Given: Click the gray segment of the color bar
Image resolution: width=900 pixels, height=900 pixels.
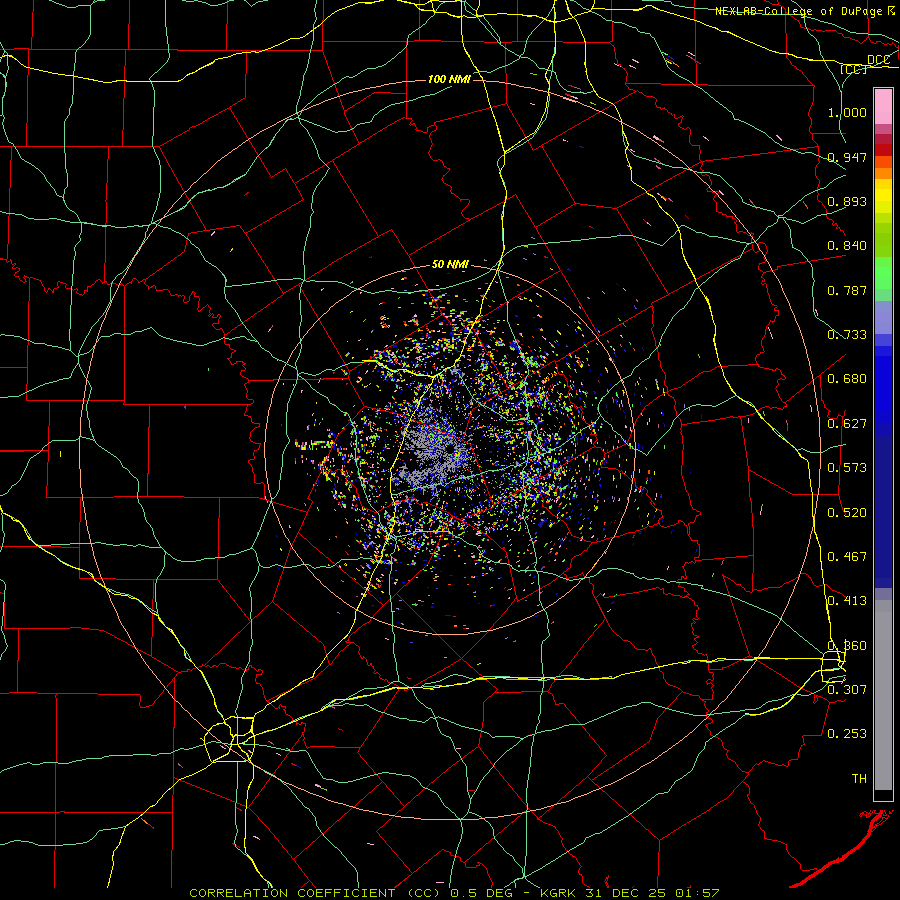Looking at the screenshot, I should (x=883, y=695).
